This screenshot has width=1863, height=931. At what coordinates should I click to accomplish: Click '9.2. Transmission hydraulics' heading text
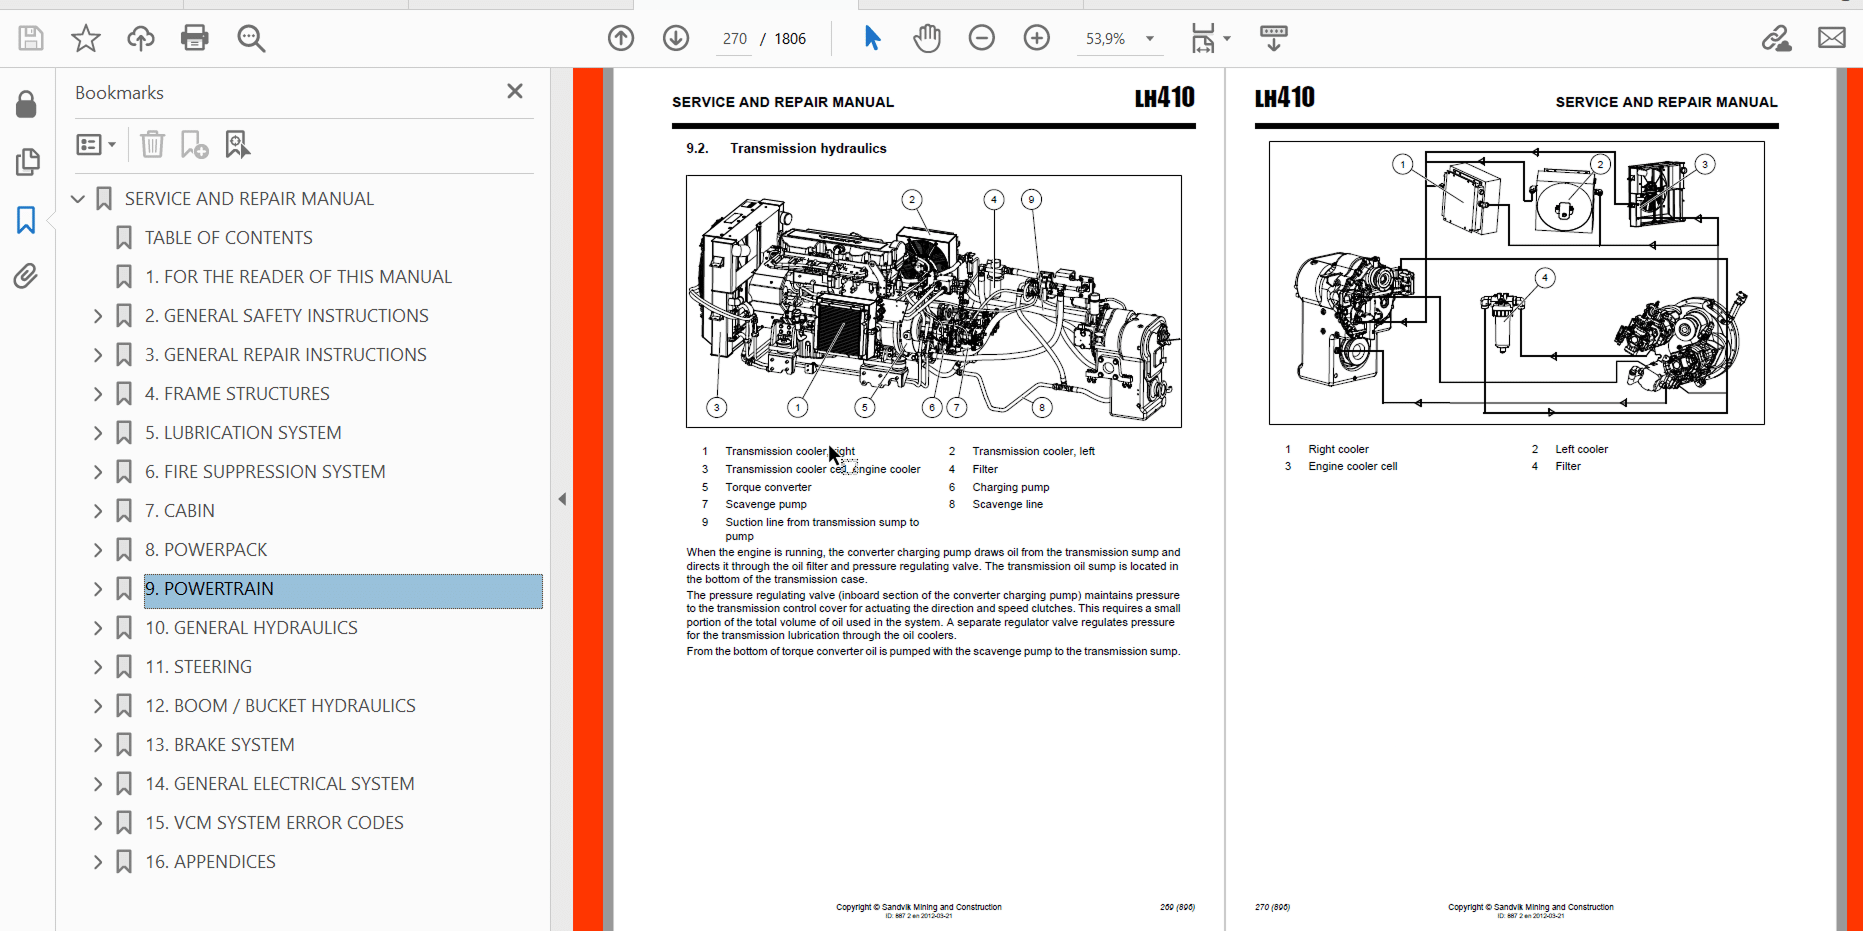[786, 149]
